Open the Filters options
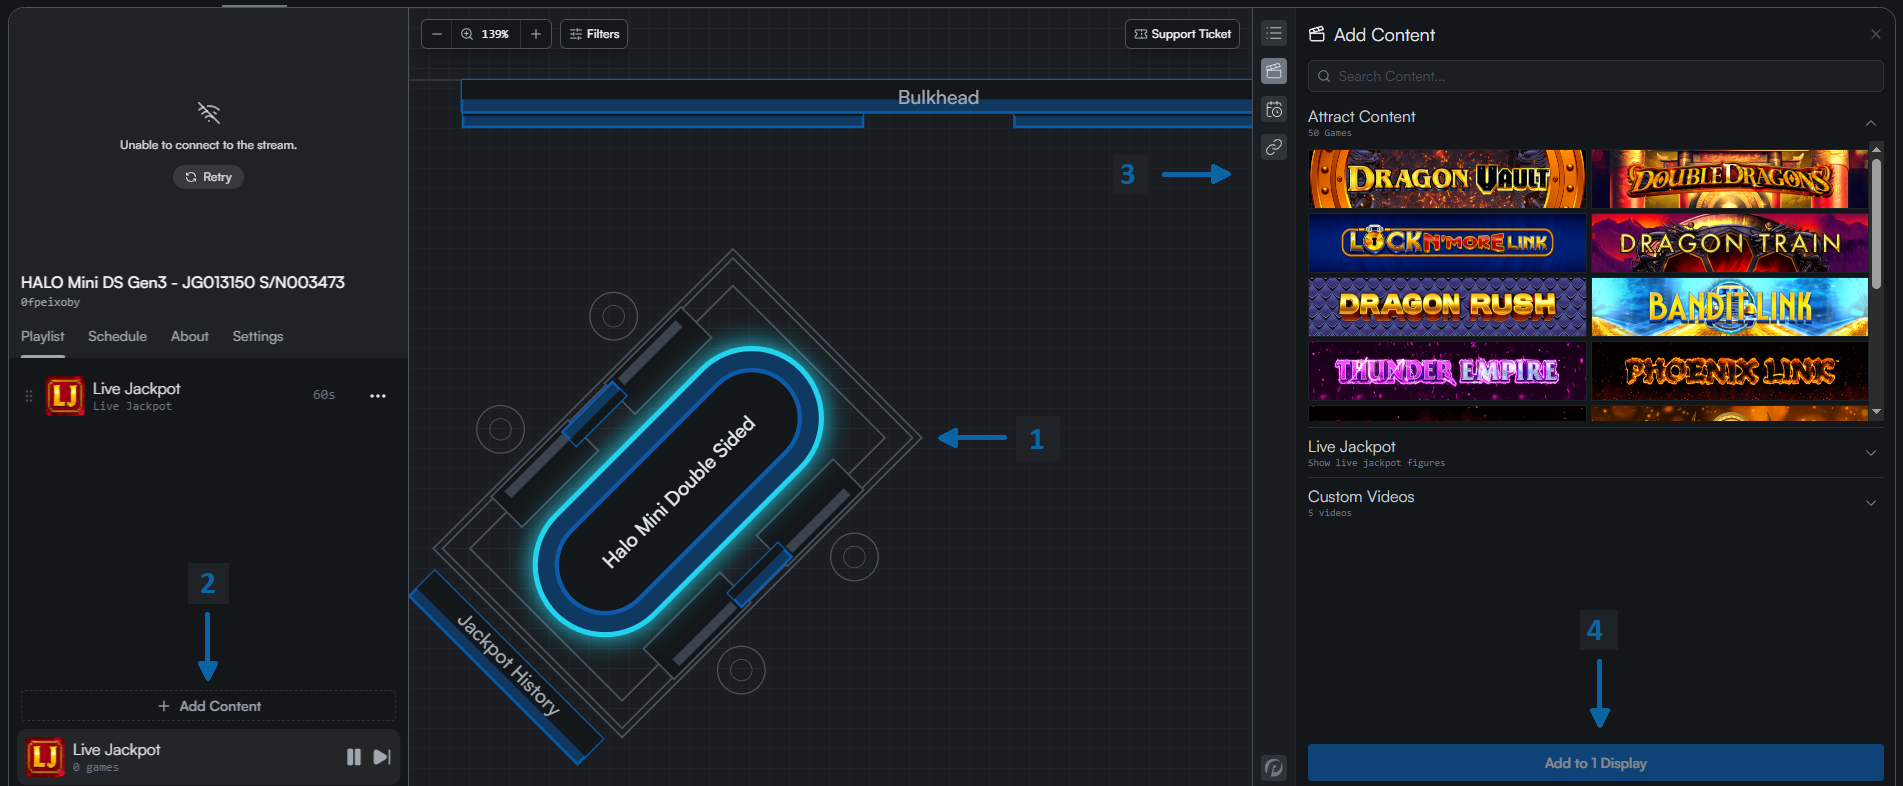1903x786 pixels. click(594, 34)
